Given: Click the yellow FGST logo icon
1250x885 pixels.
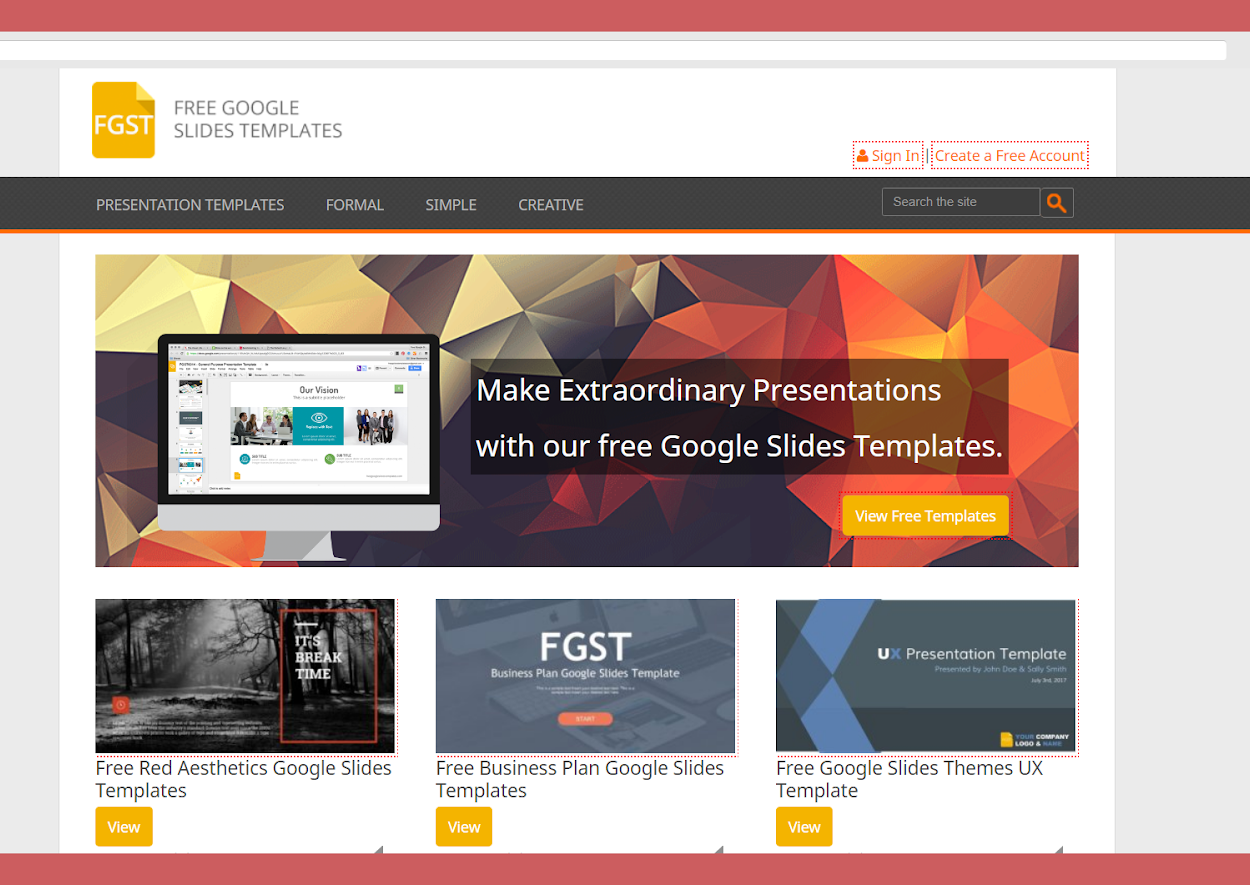Looking at the screenshot, I should 123,120.
